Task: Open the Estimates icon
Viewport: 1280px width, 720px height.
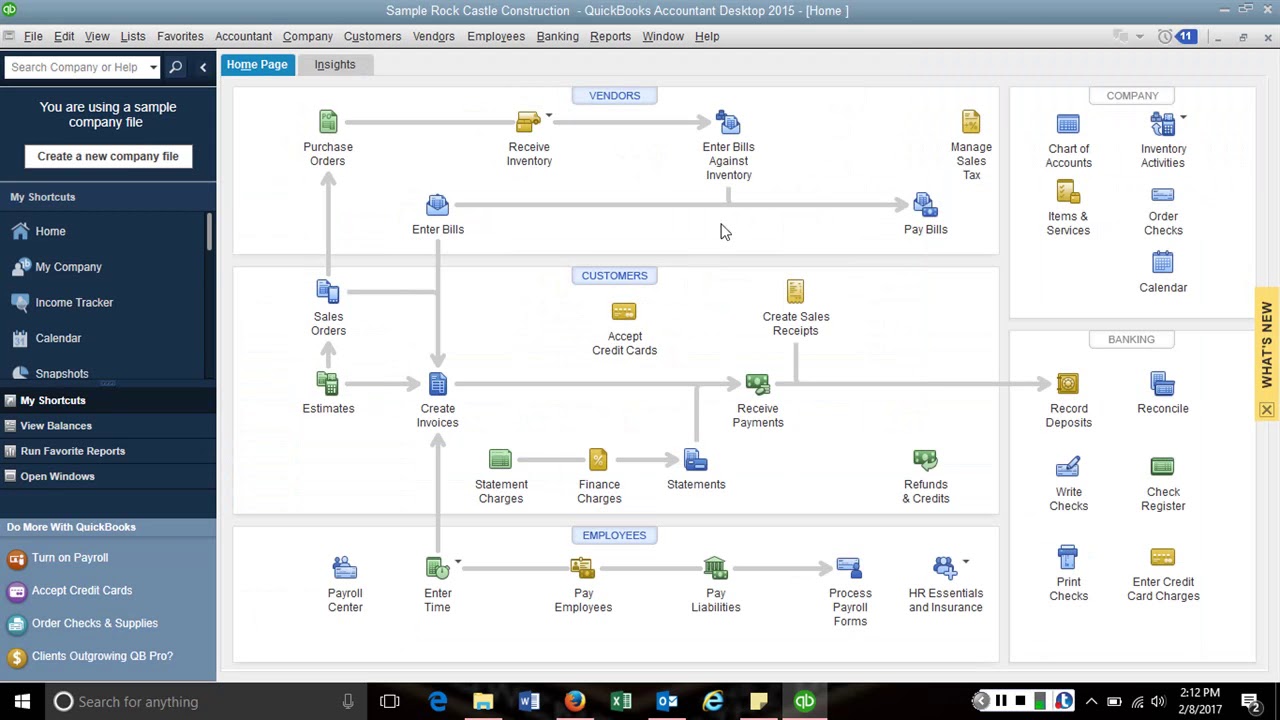Action: (328, 383)
